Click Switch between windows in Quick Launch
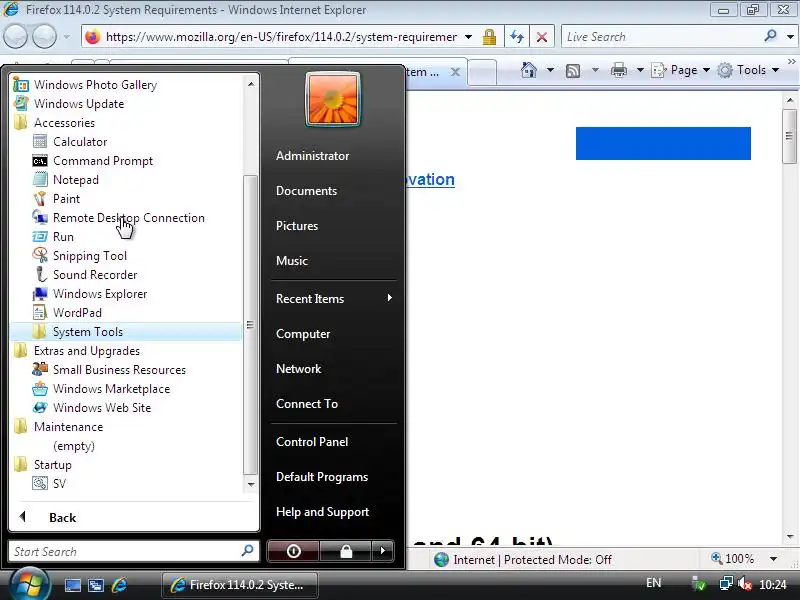The image size is (800, 600). 96,585
